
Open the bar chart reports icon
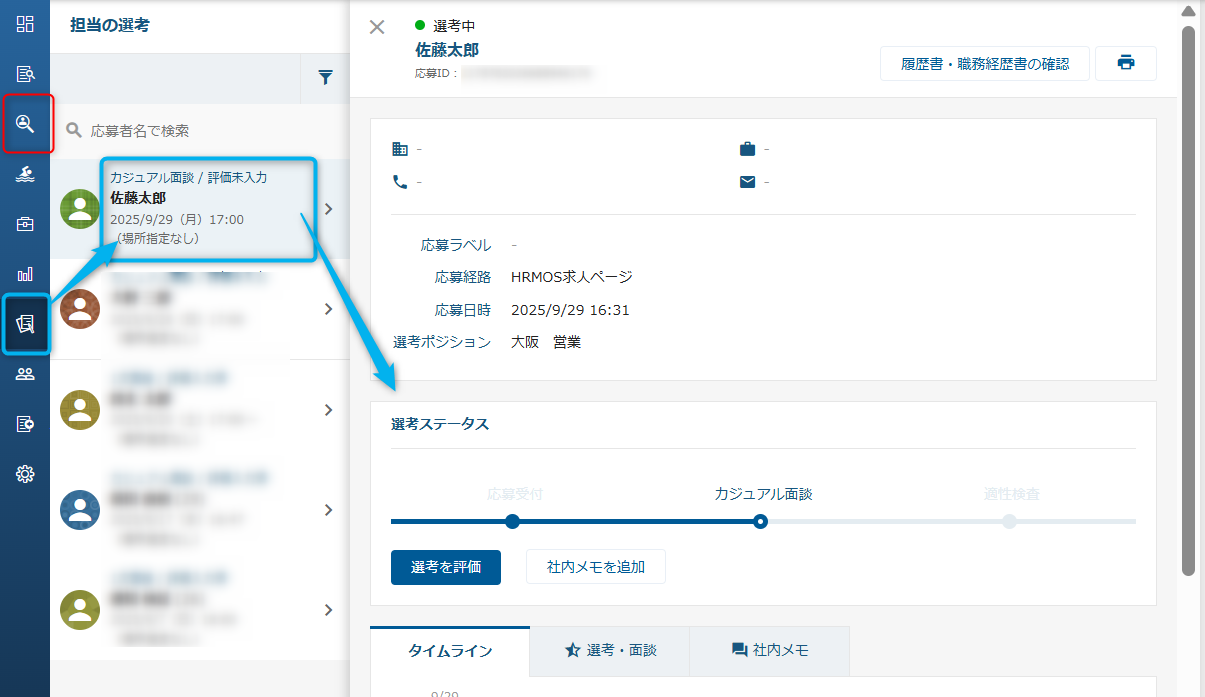pos(25,274)
